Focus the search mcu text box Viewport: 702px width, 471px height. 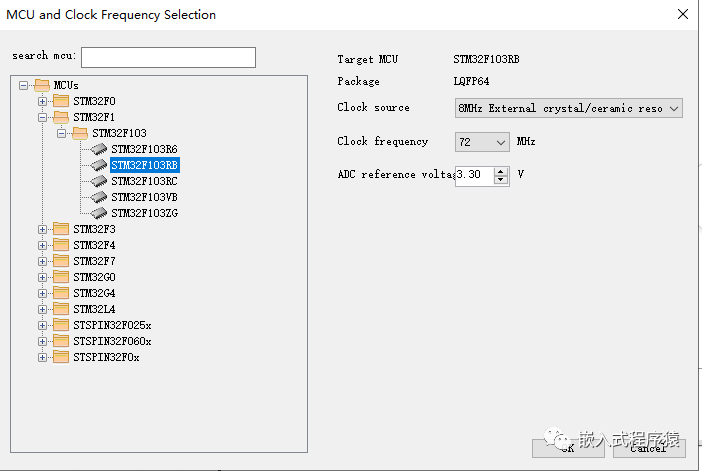pyautogui.click(x=168, y=57)
